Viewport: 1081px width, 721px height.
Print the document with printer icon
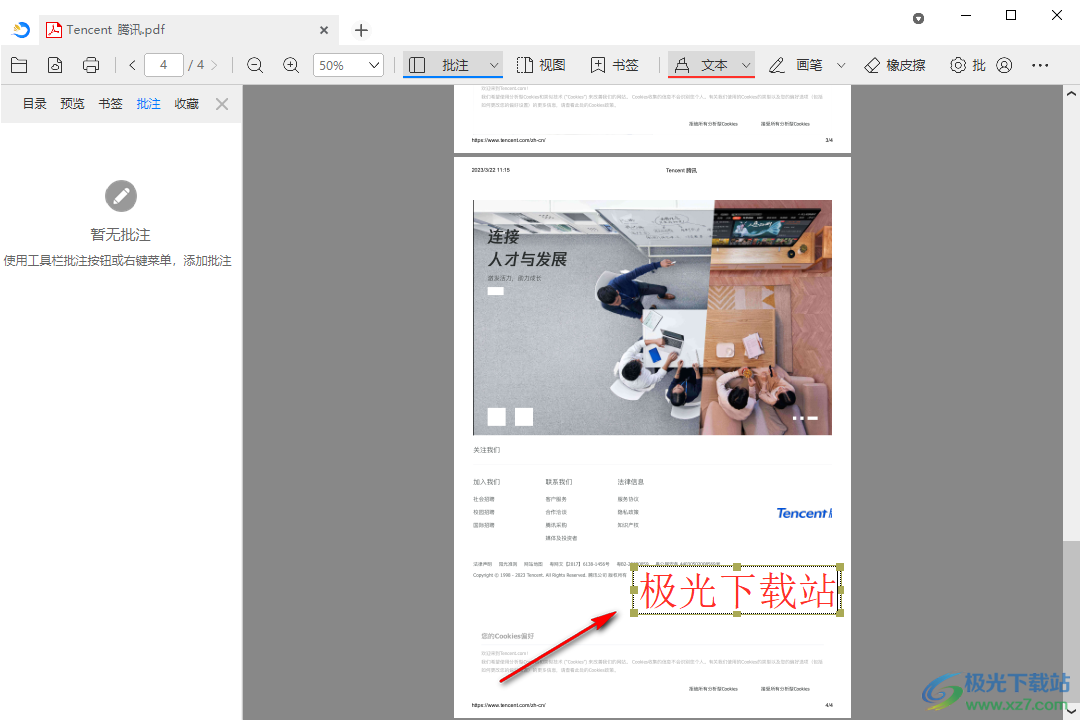(91, 65)
